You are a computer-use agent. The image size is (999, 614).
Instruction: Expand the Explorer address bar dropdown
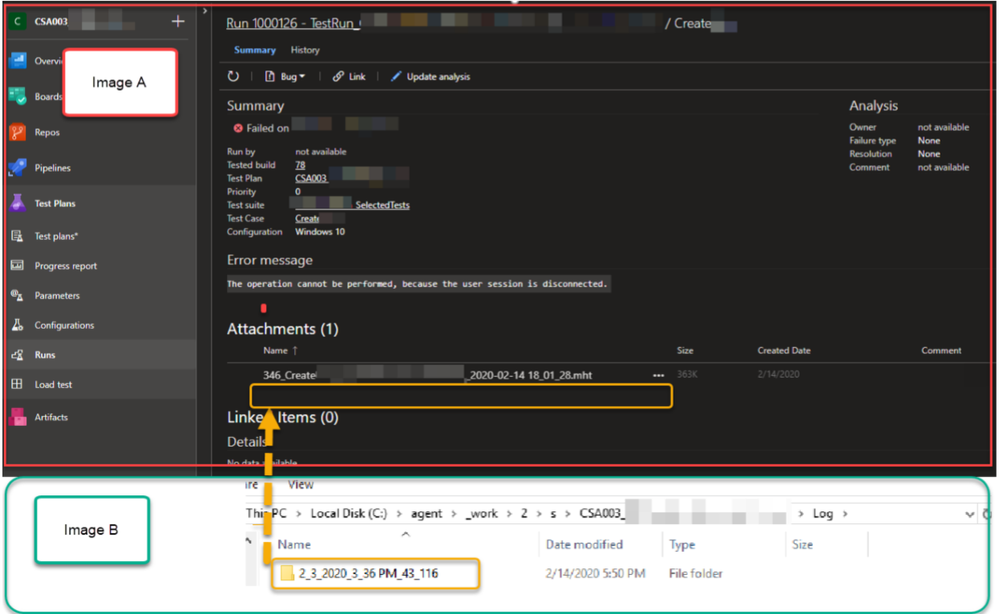[969, 514]
